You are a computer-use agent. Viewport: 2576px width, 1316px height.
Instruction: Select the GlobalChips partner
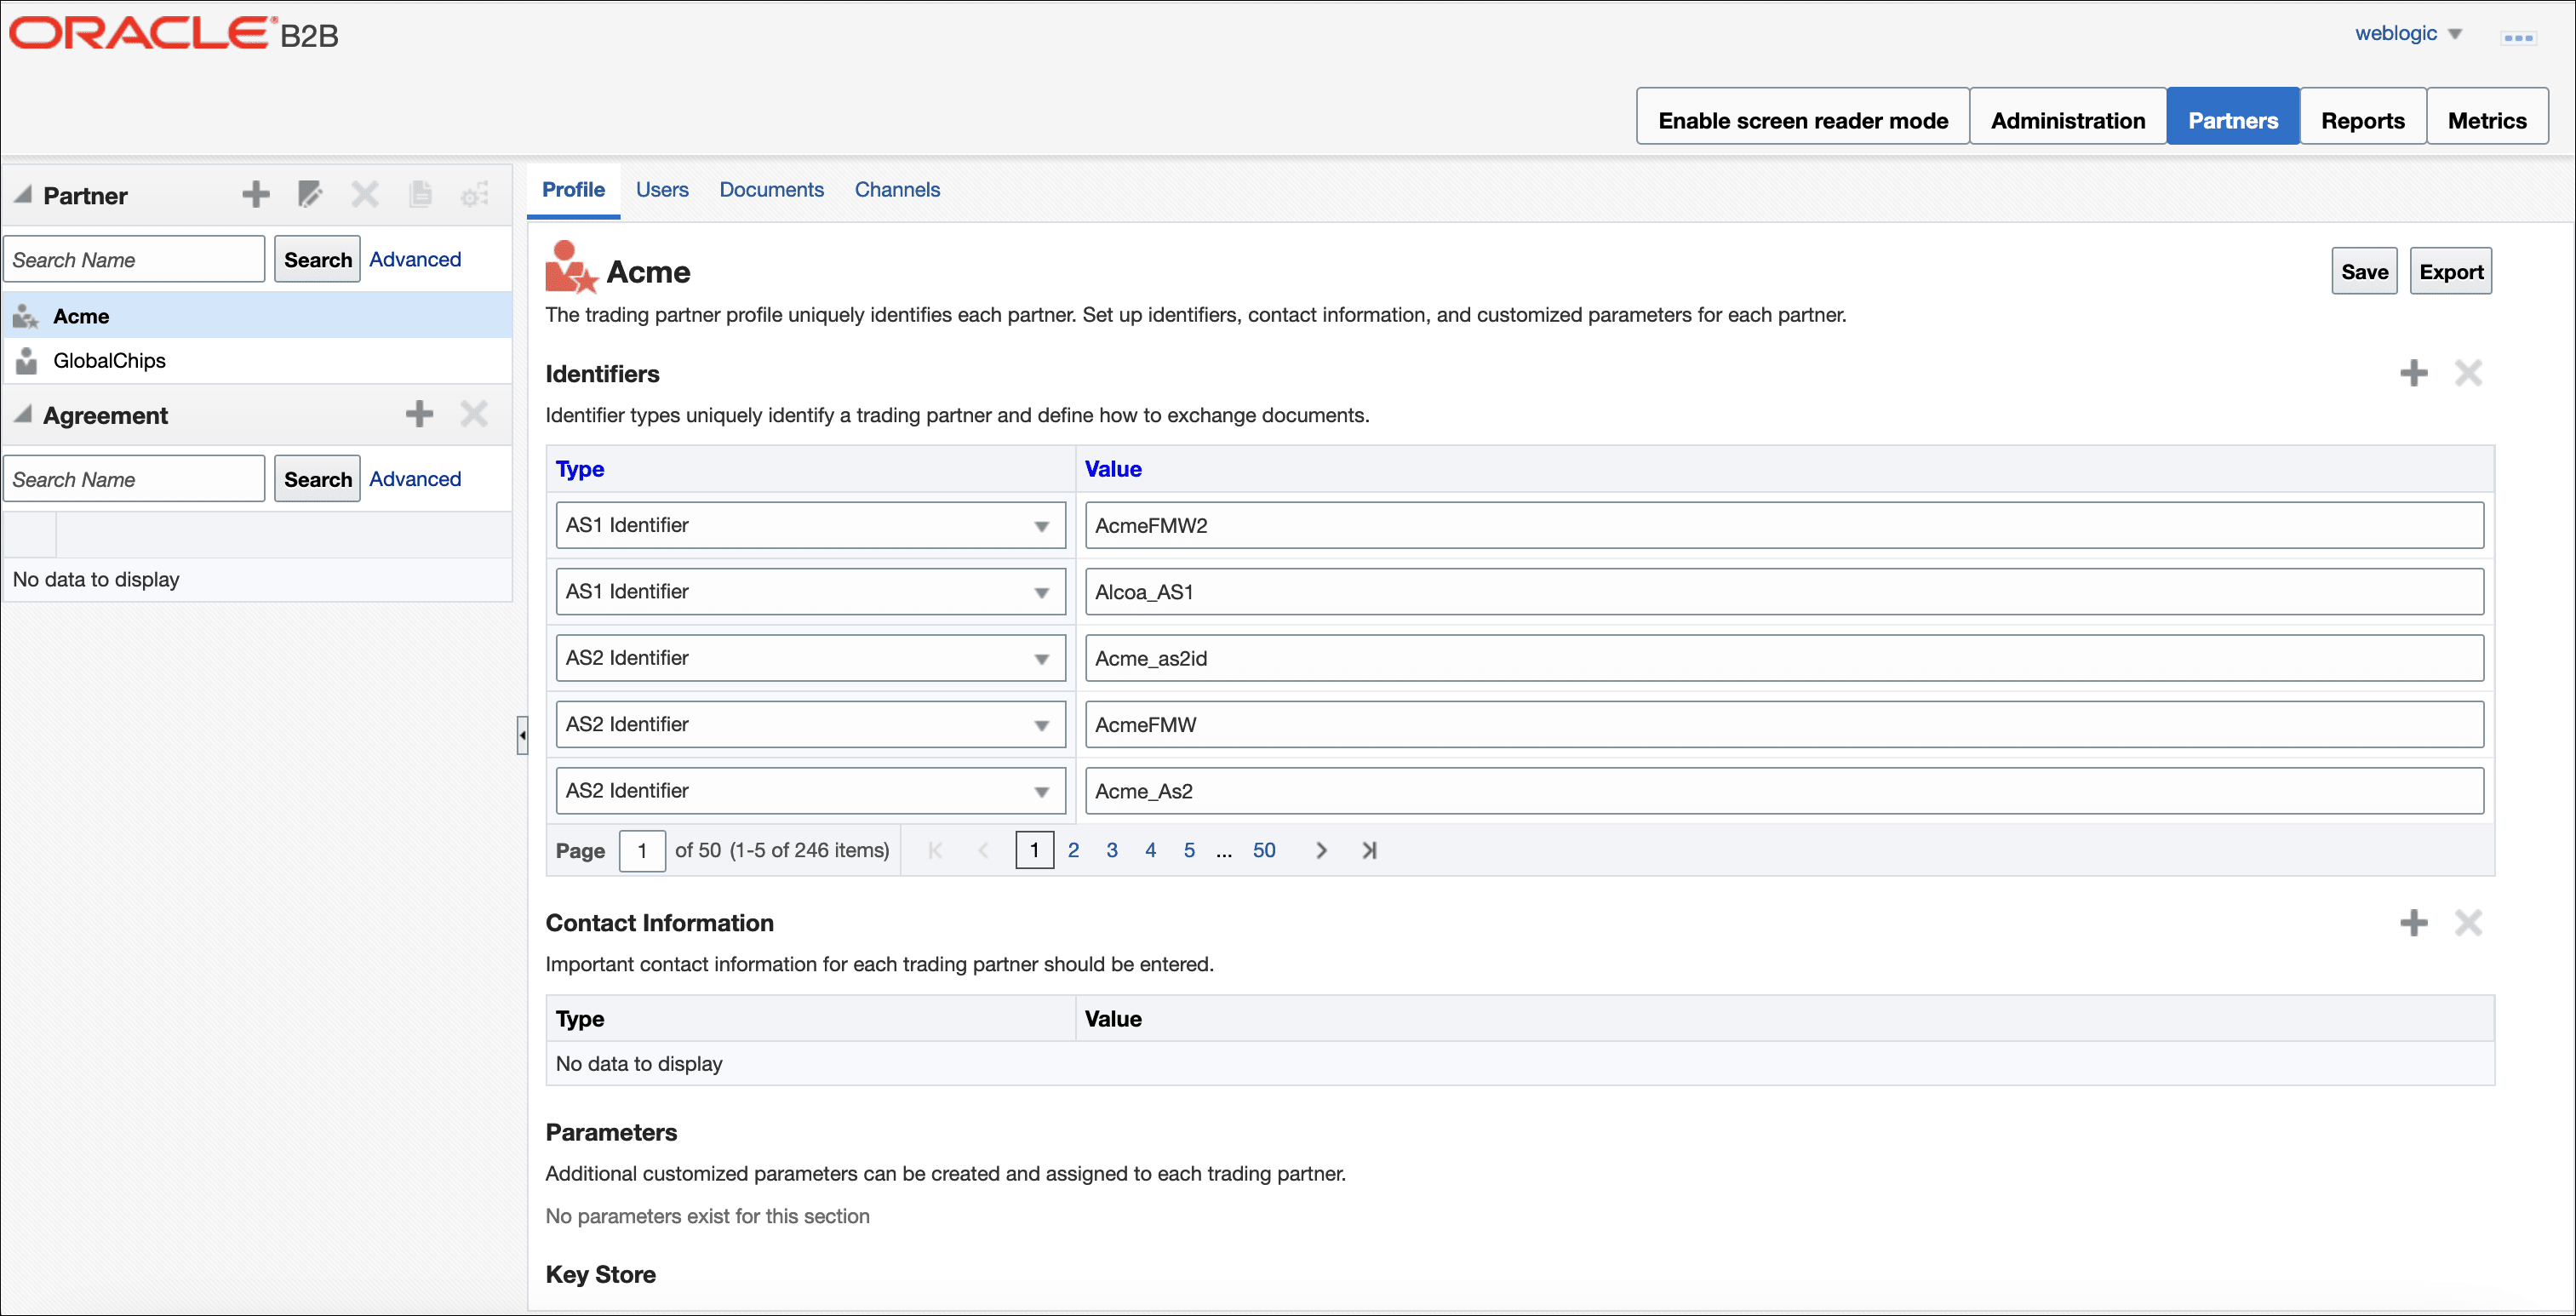258,360
